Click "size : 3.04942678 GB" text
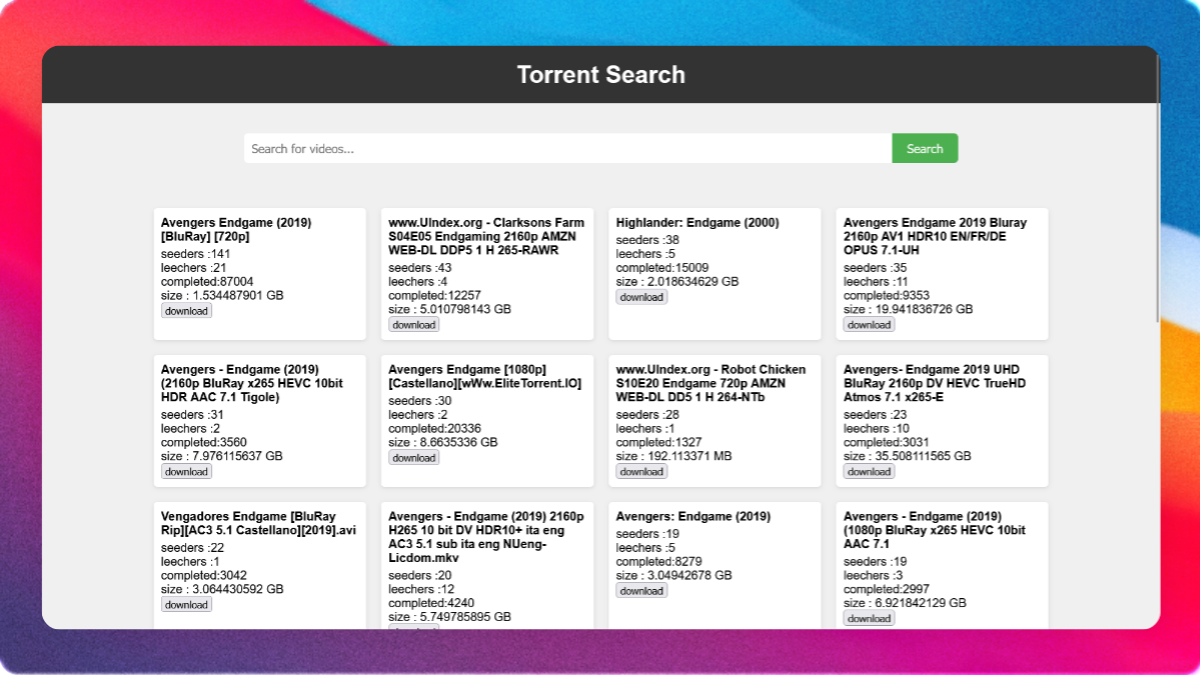 (674, 576)
